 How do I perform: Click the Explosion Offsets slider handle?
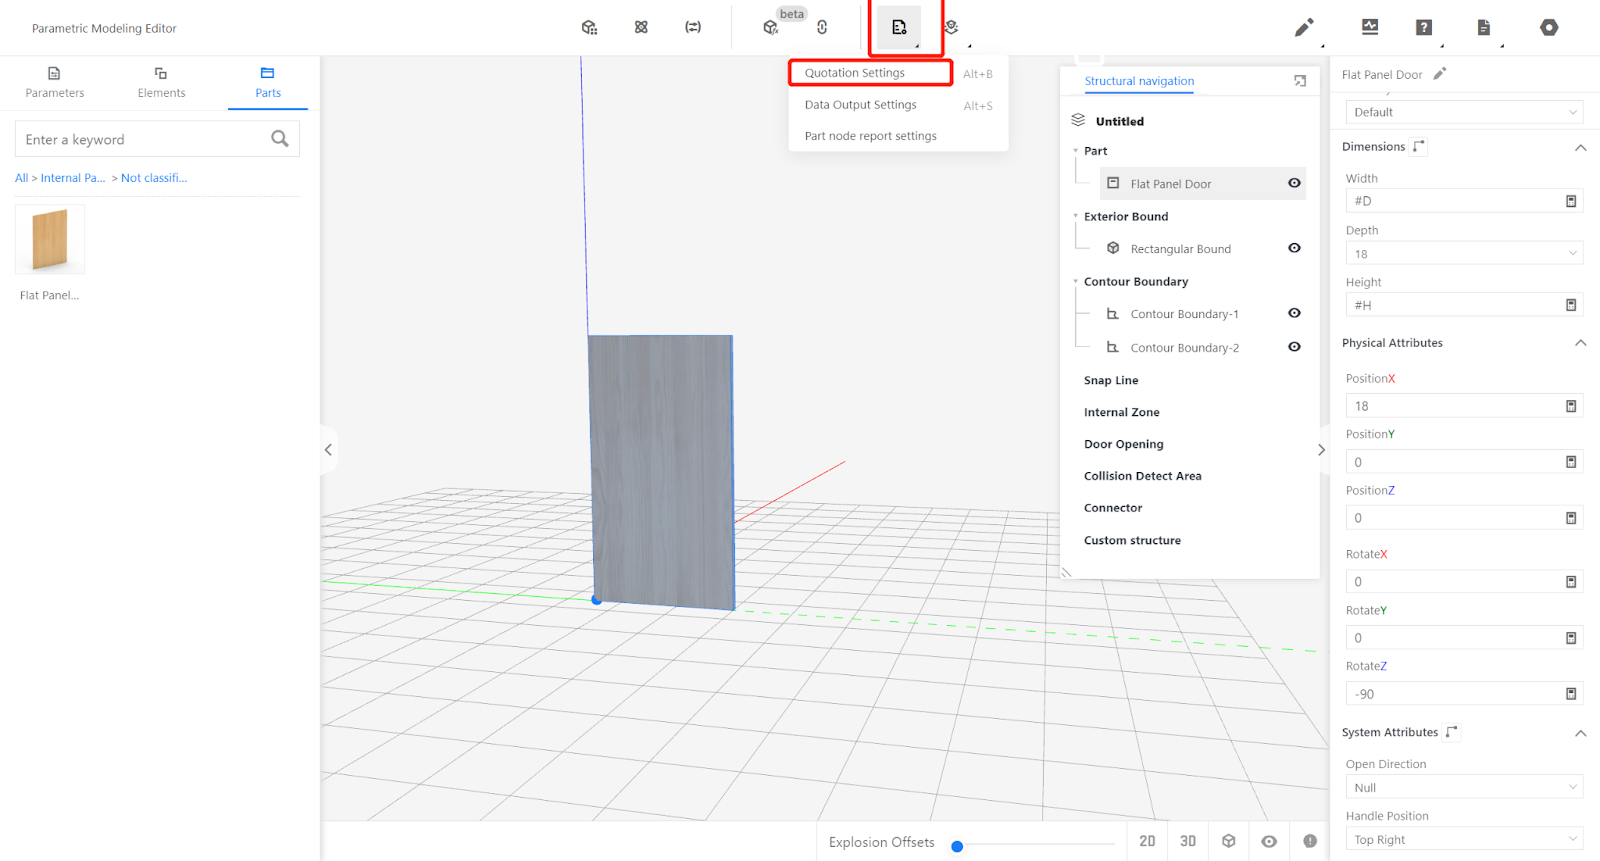pyautogui.click(x=957, y=846)
